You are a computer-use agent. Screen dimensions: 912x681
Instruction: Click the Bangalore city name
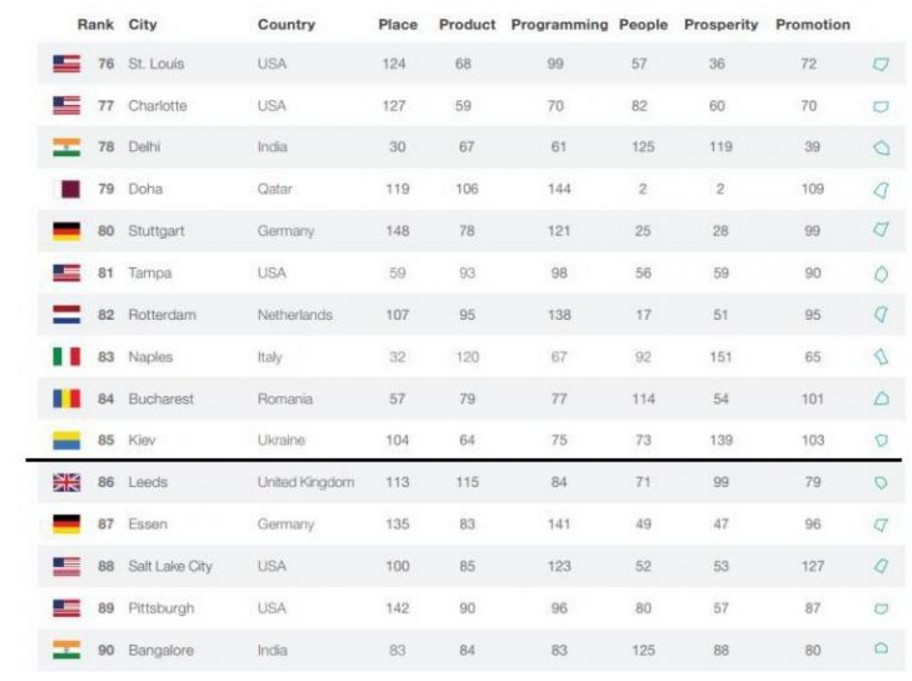tap(161, 650)
